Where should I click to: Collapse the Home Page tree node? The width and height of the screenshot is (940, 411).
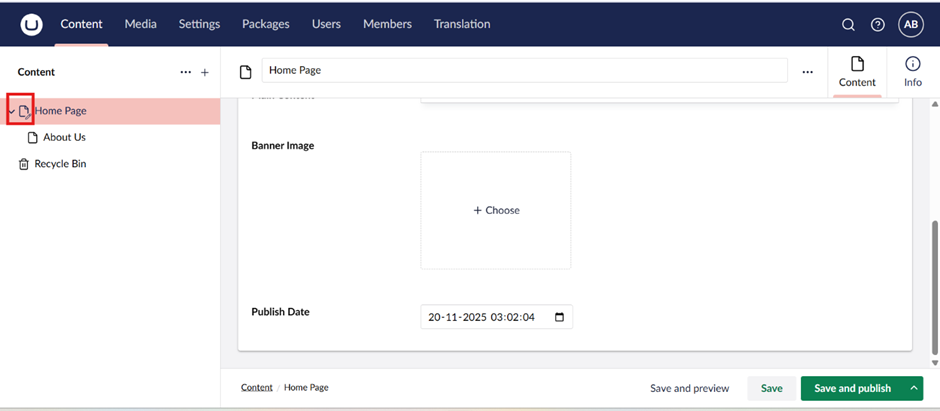(x=12, y=111)
